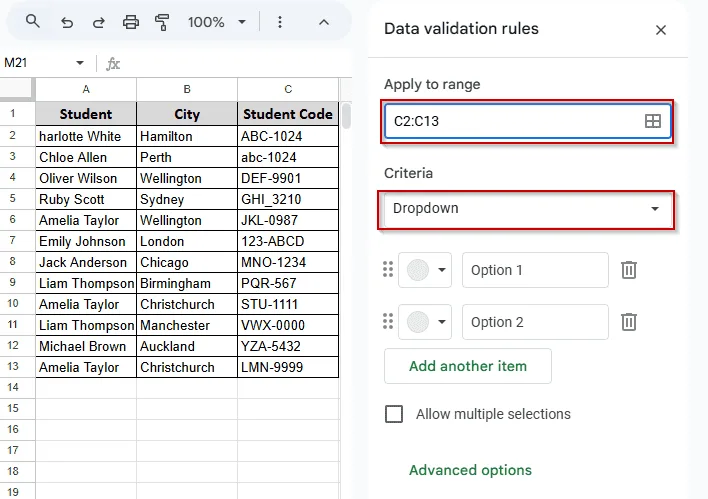Select the Chloe Allen cell
The height and width of the screenshot is (499, 708).
[86, 157]
